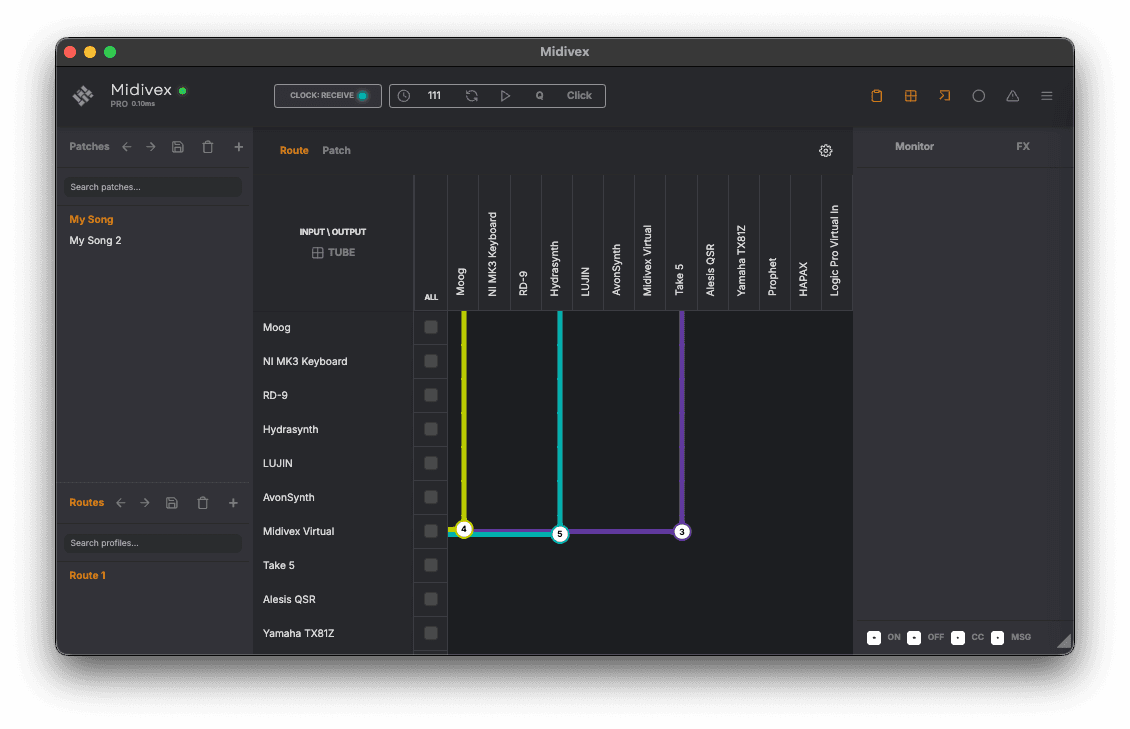The image size is (1130, 729).
Task: Enable the ALL checkbox for Hydrasynth
Action: pos(430,428)
